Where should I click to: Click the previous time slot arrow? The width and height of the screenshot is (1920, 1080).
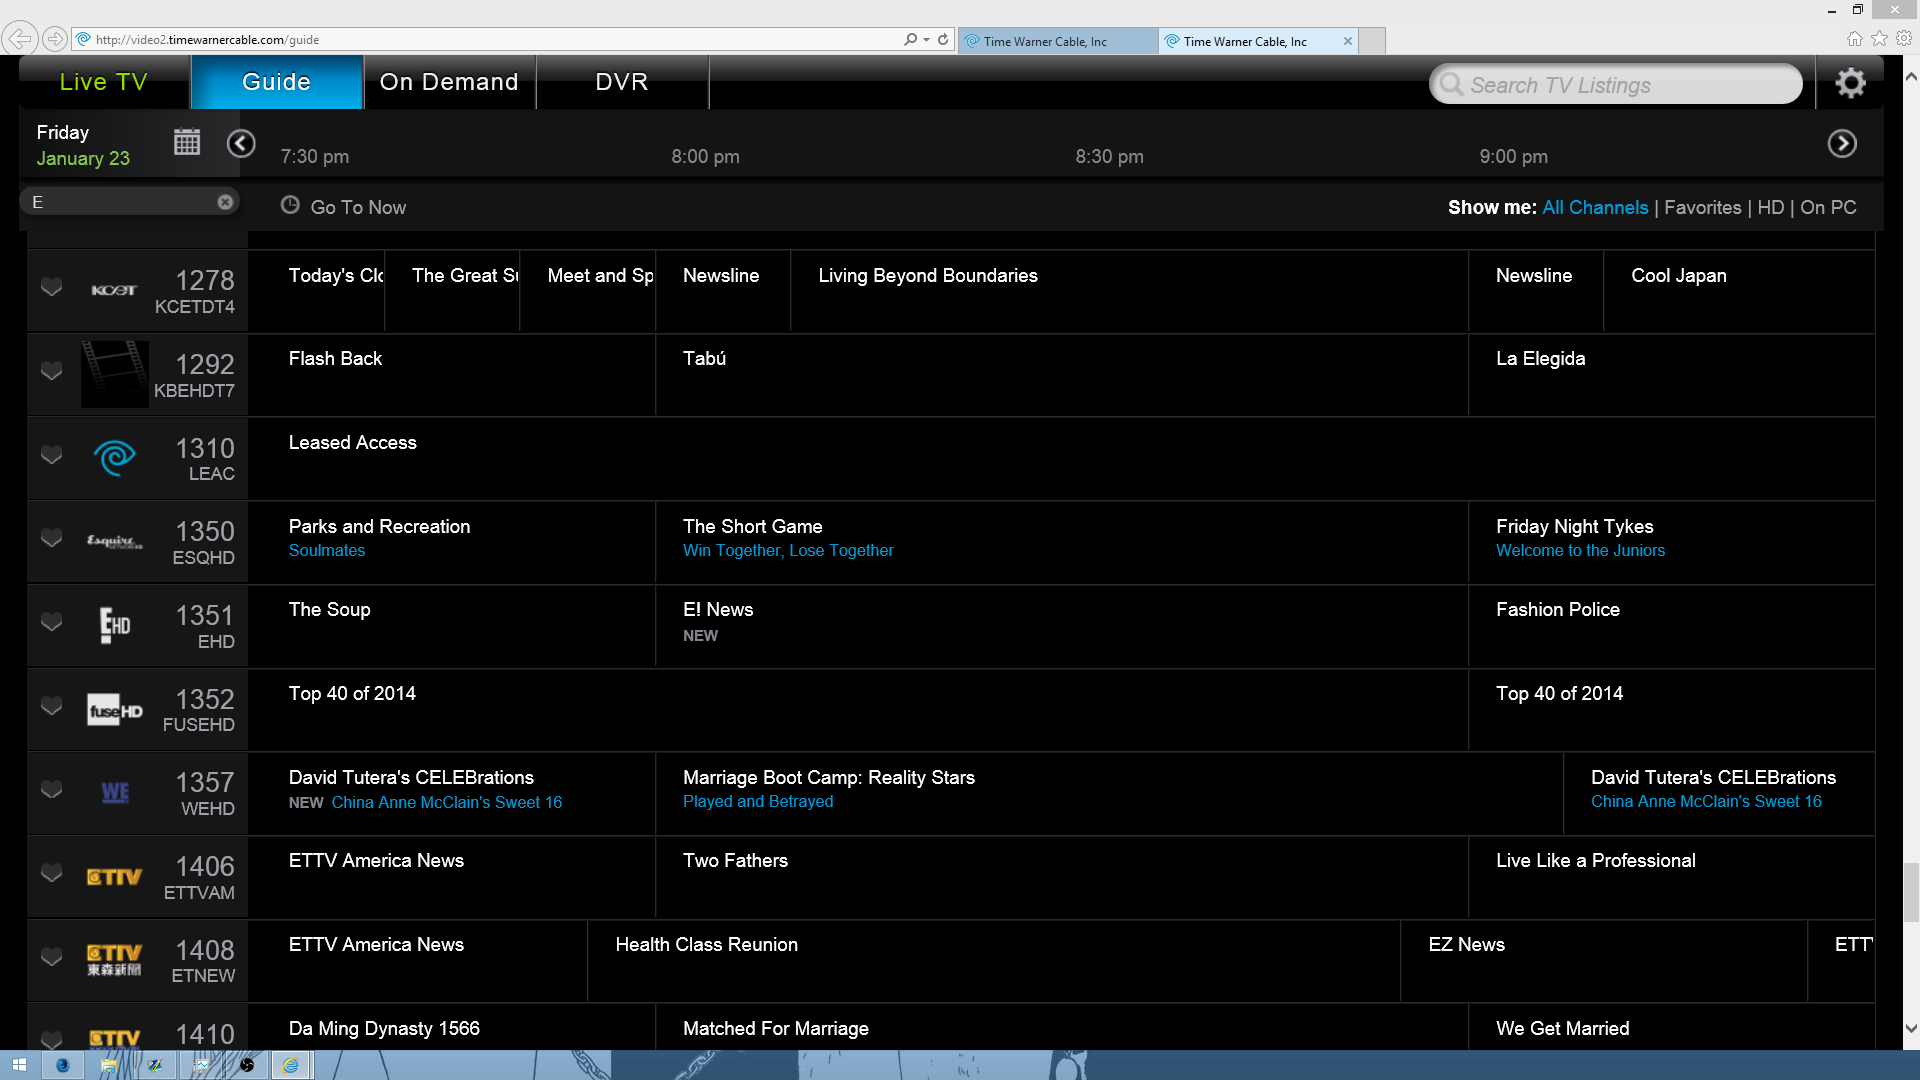241,144
